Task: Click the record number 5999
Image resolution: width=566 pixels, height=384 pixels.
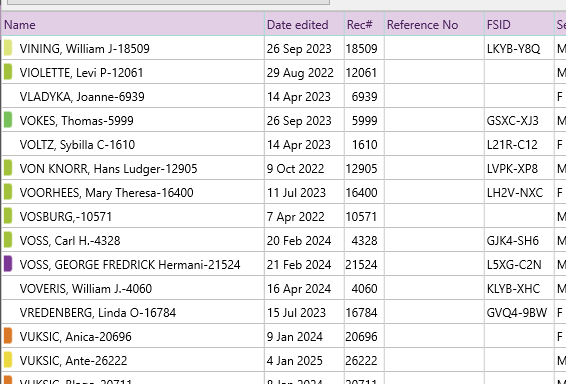Action: pos(365,121)
